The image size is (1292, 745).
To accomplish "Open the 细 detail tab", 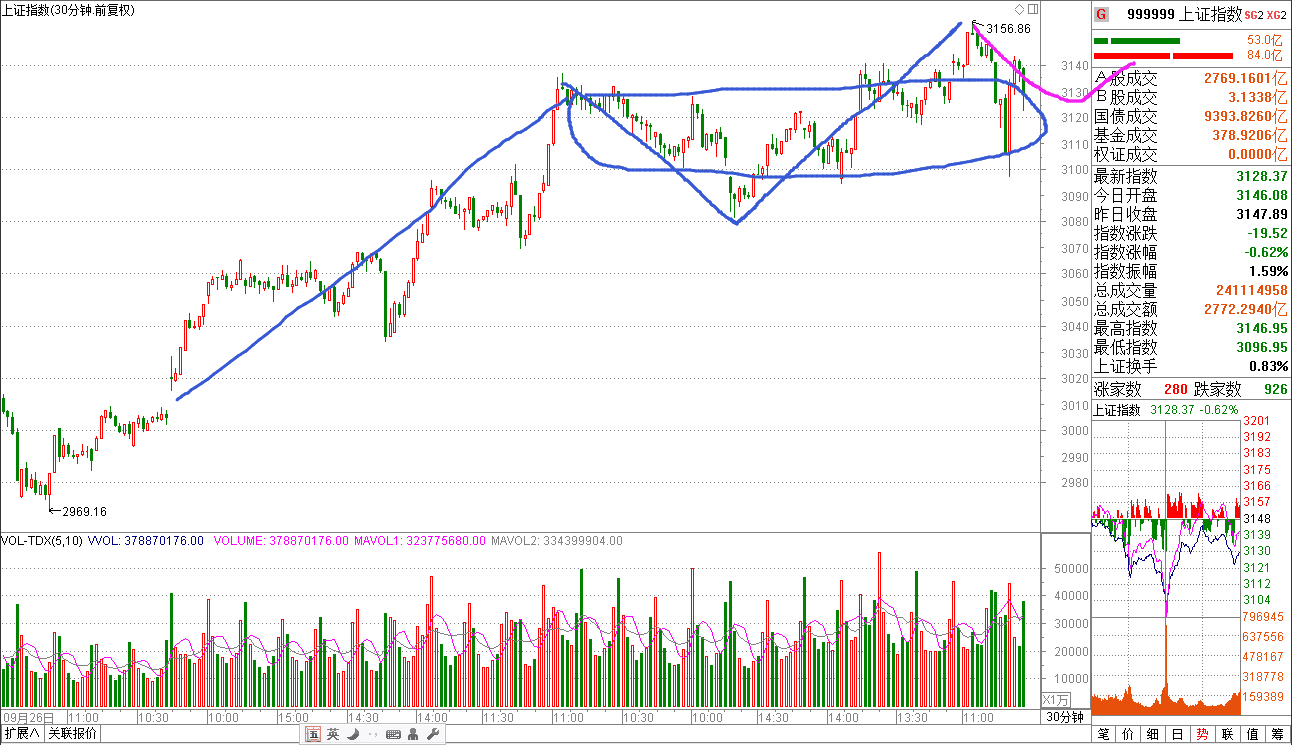I will pyautogui.click(x=1153, y=735).
